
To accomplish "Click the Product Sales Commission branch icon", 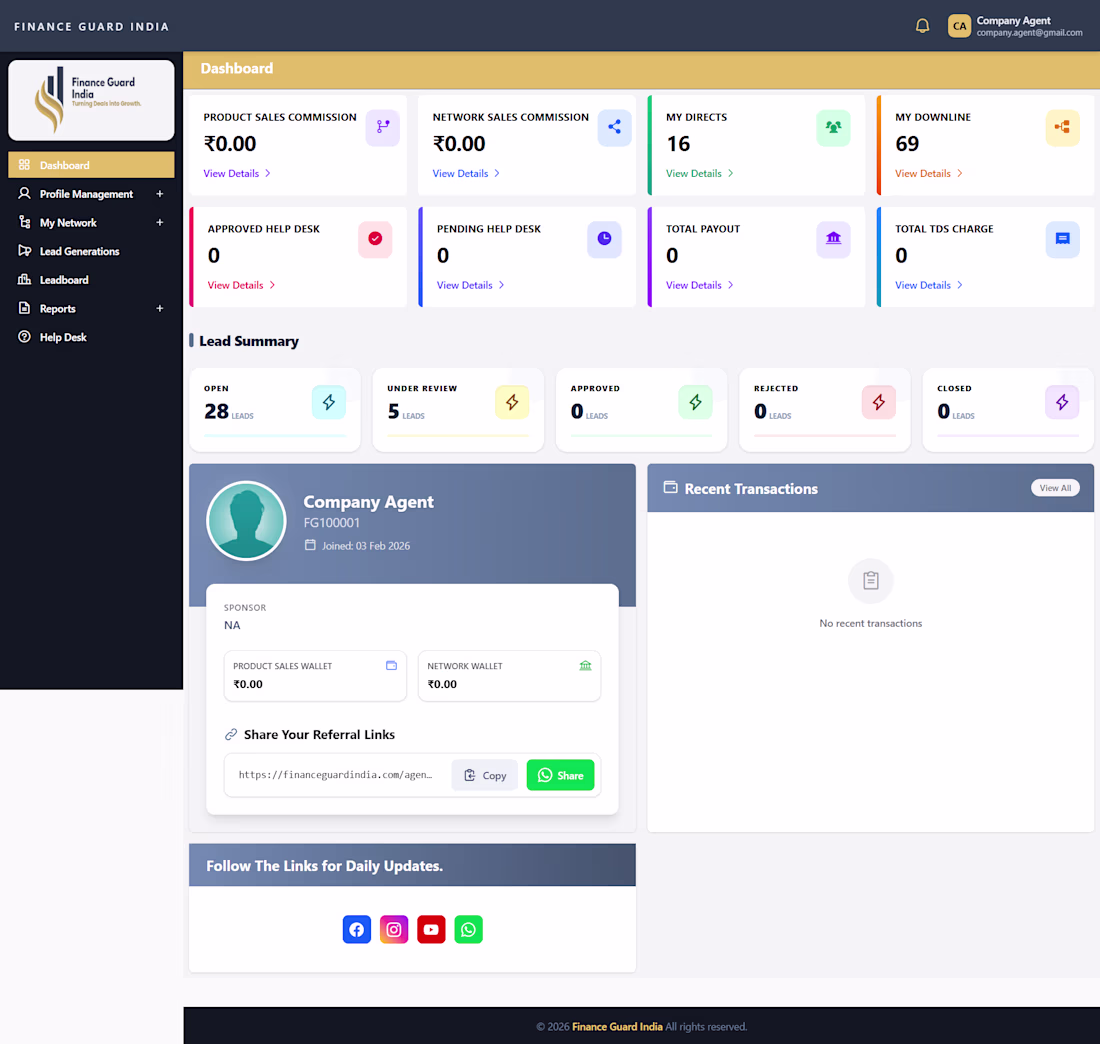I will pos(382,127).
